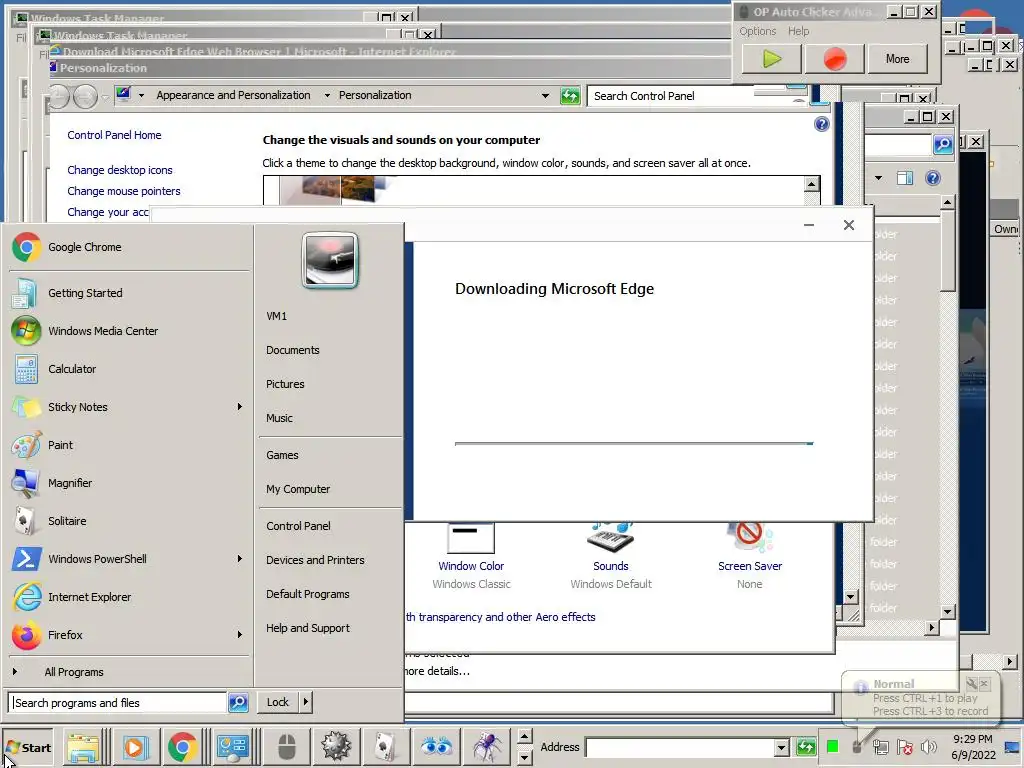Click the Lock button
This screenshot has width=1024, height=768.
tap(278, 702)
